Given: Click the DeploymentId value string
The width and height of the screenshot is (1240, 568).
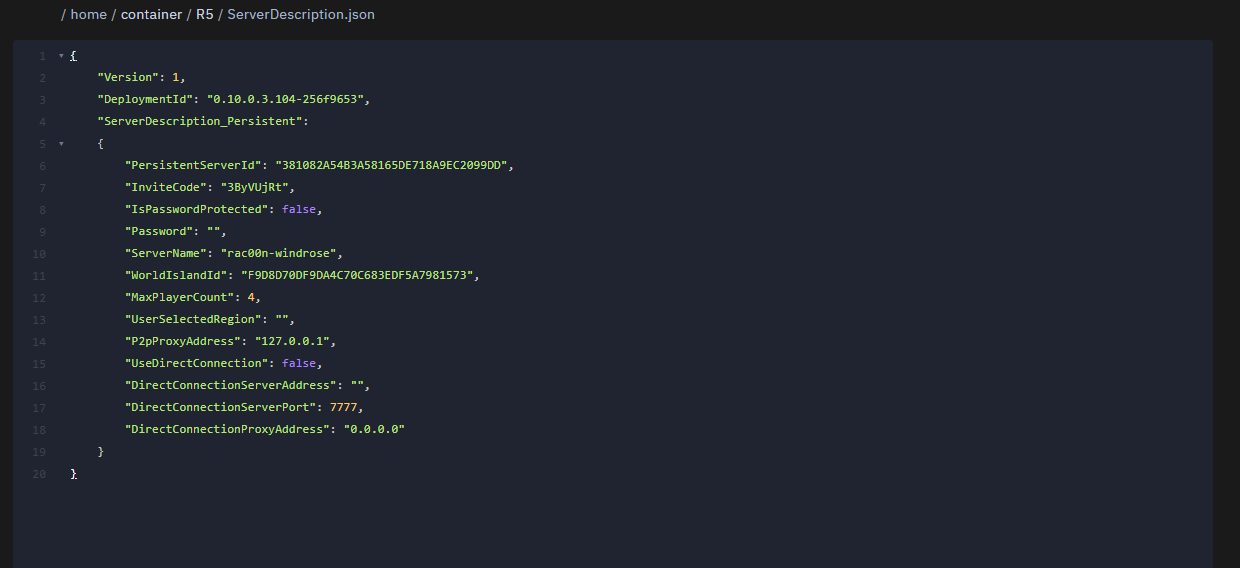Looking at the screenshot, I should coord(288,100).
